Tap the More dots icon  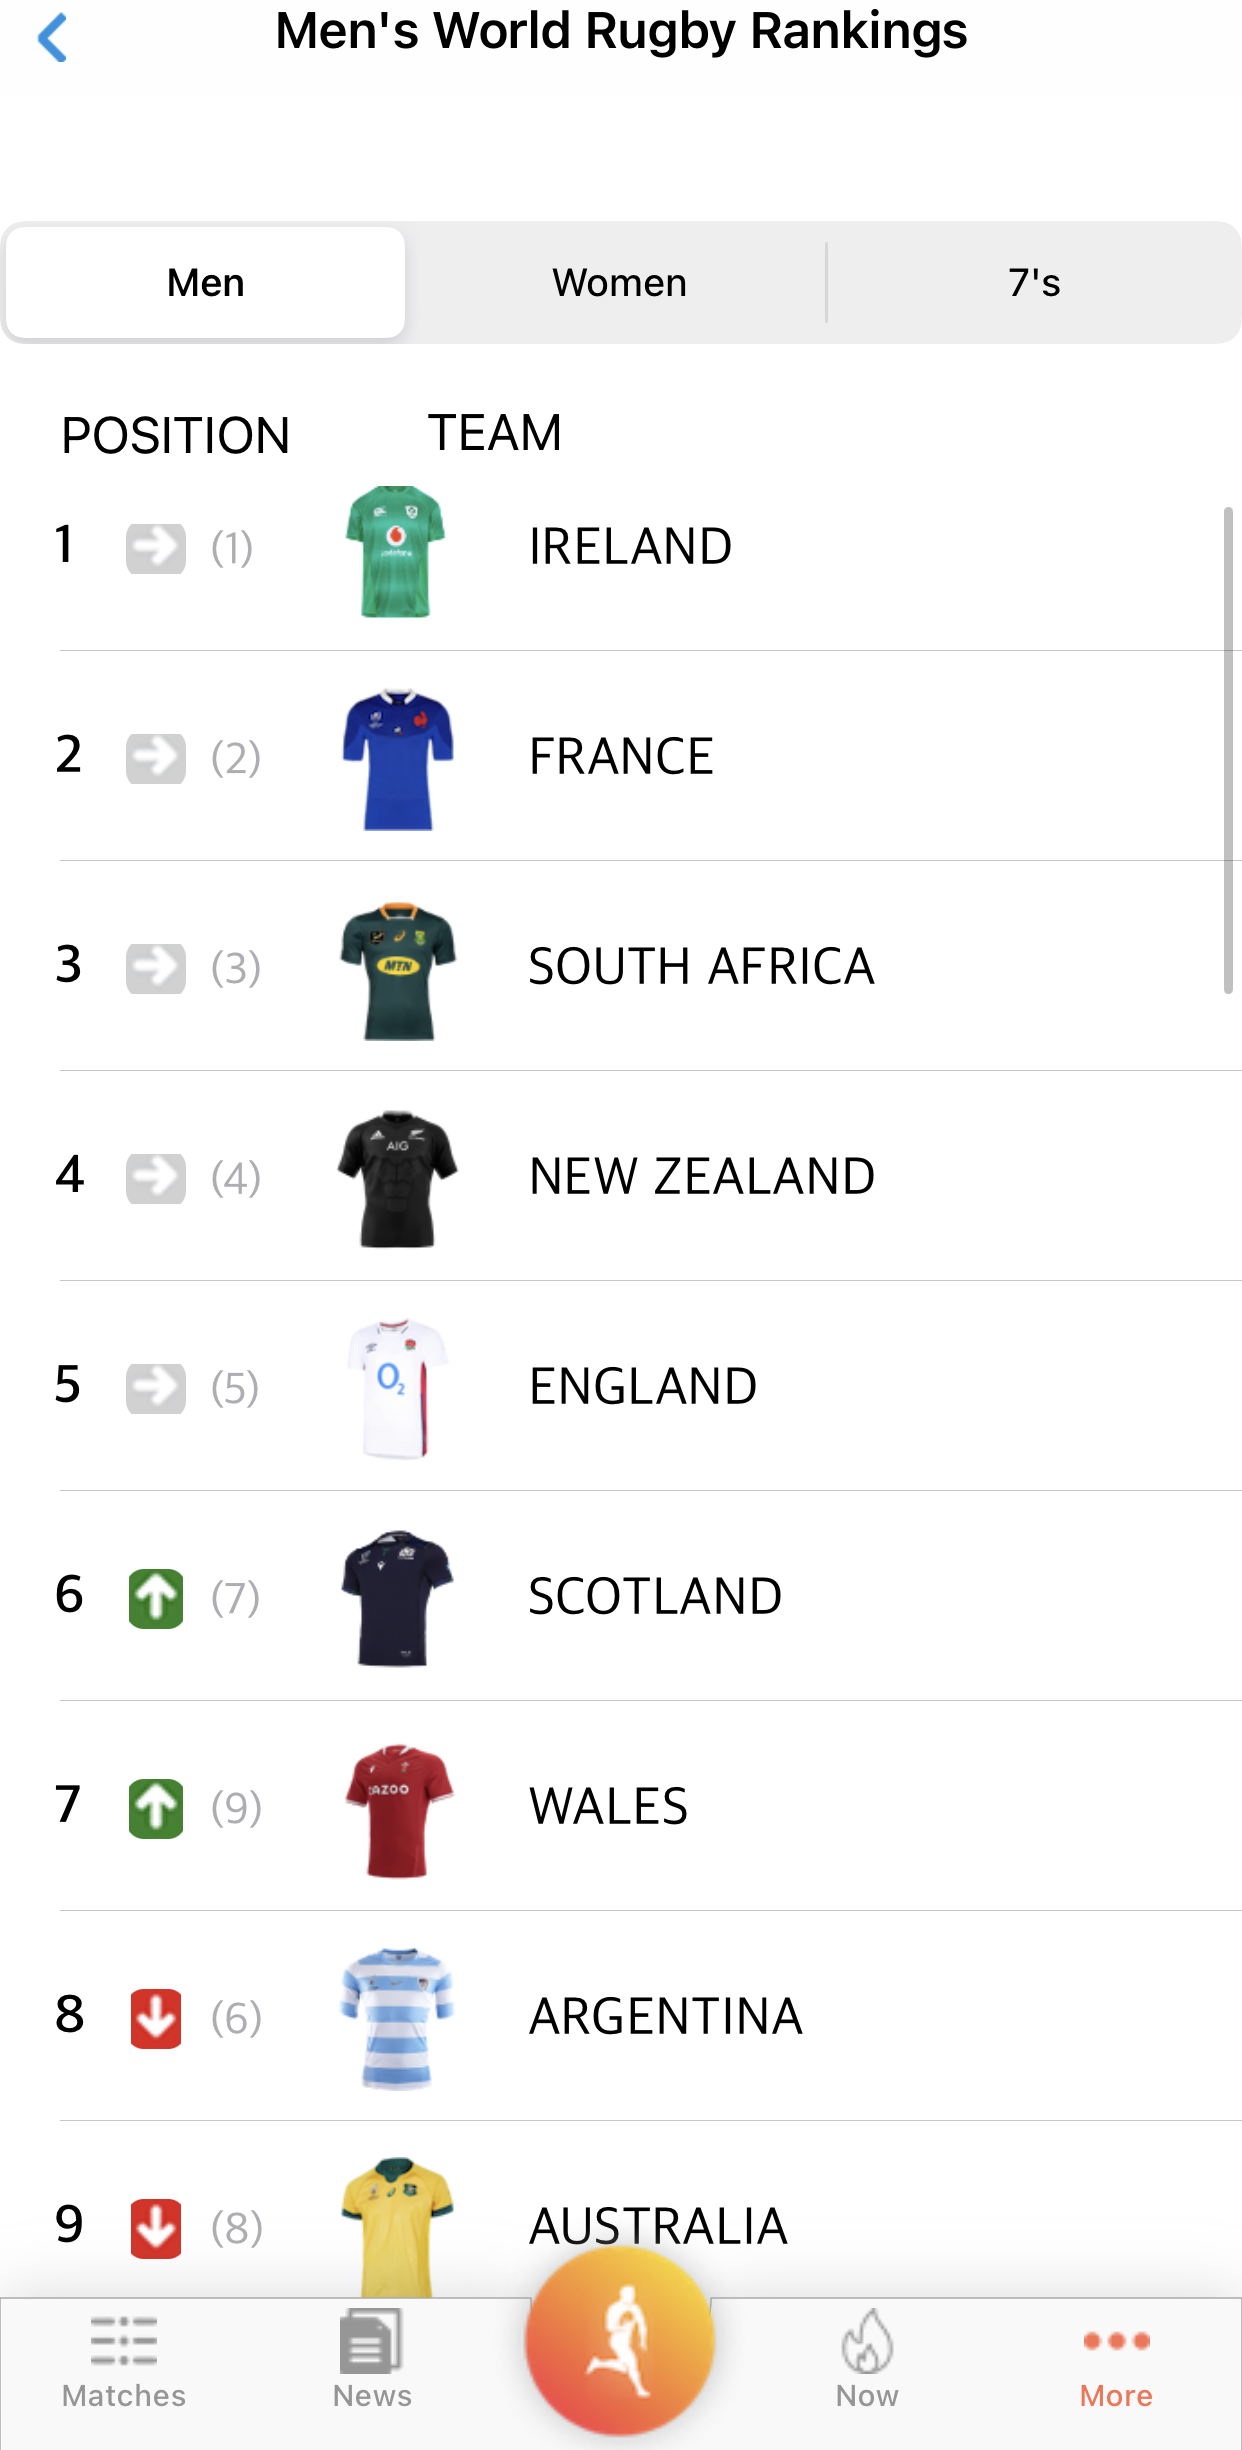pyautogui.click(x=1116, y=2340)
